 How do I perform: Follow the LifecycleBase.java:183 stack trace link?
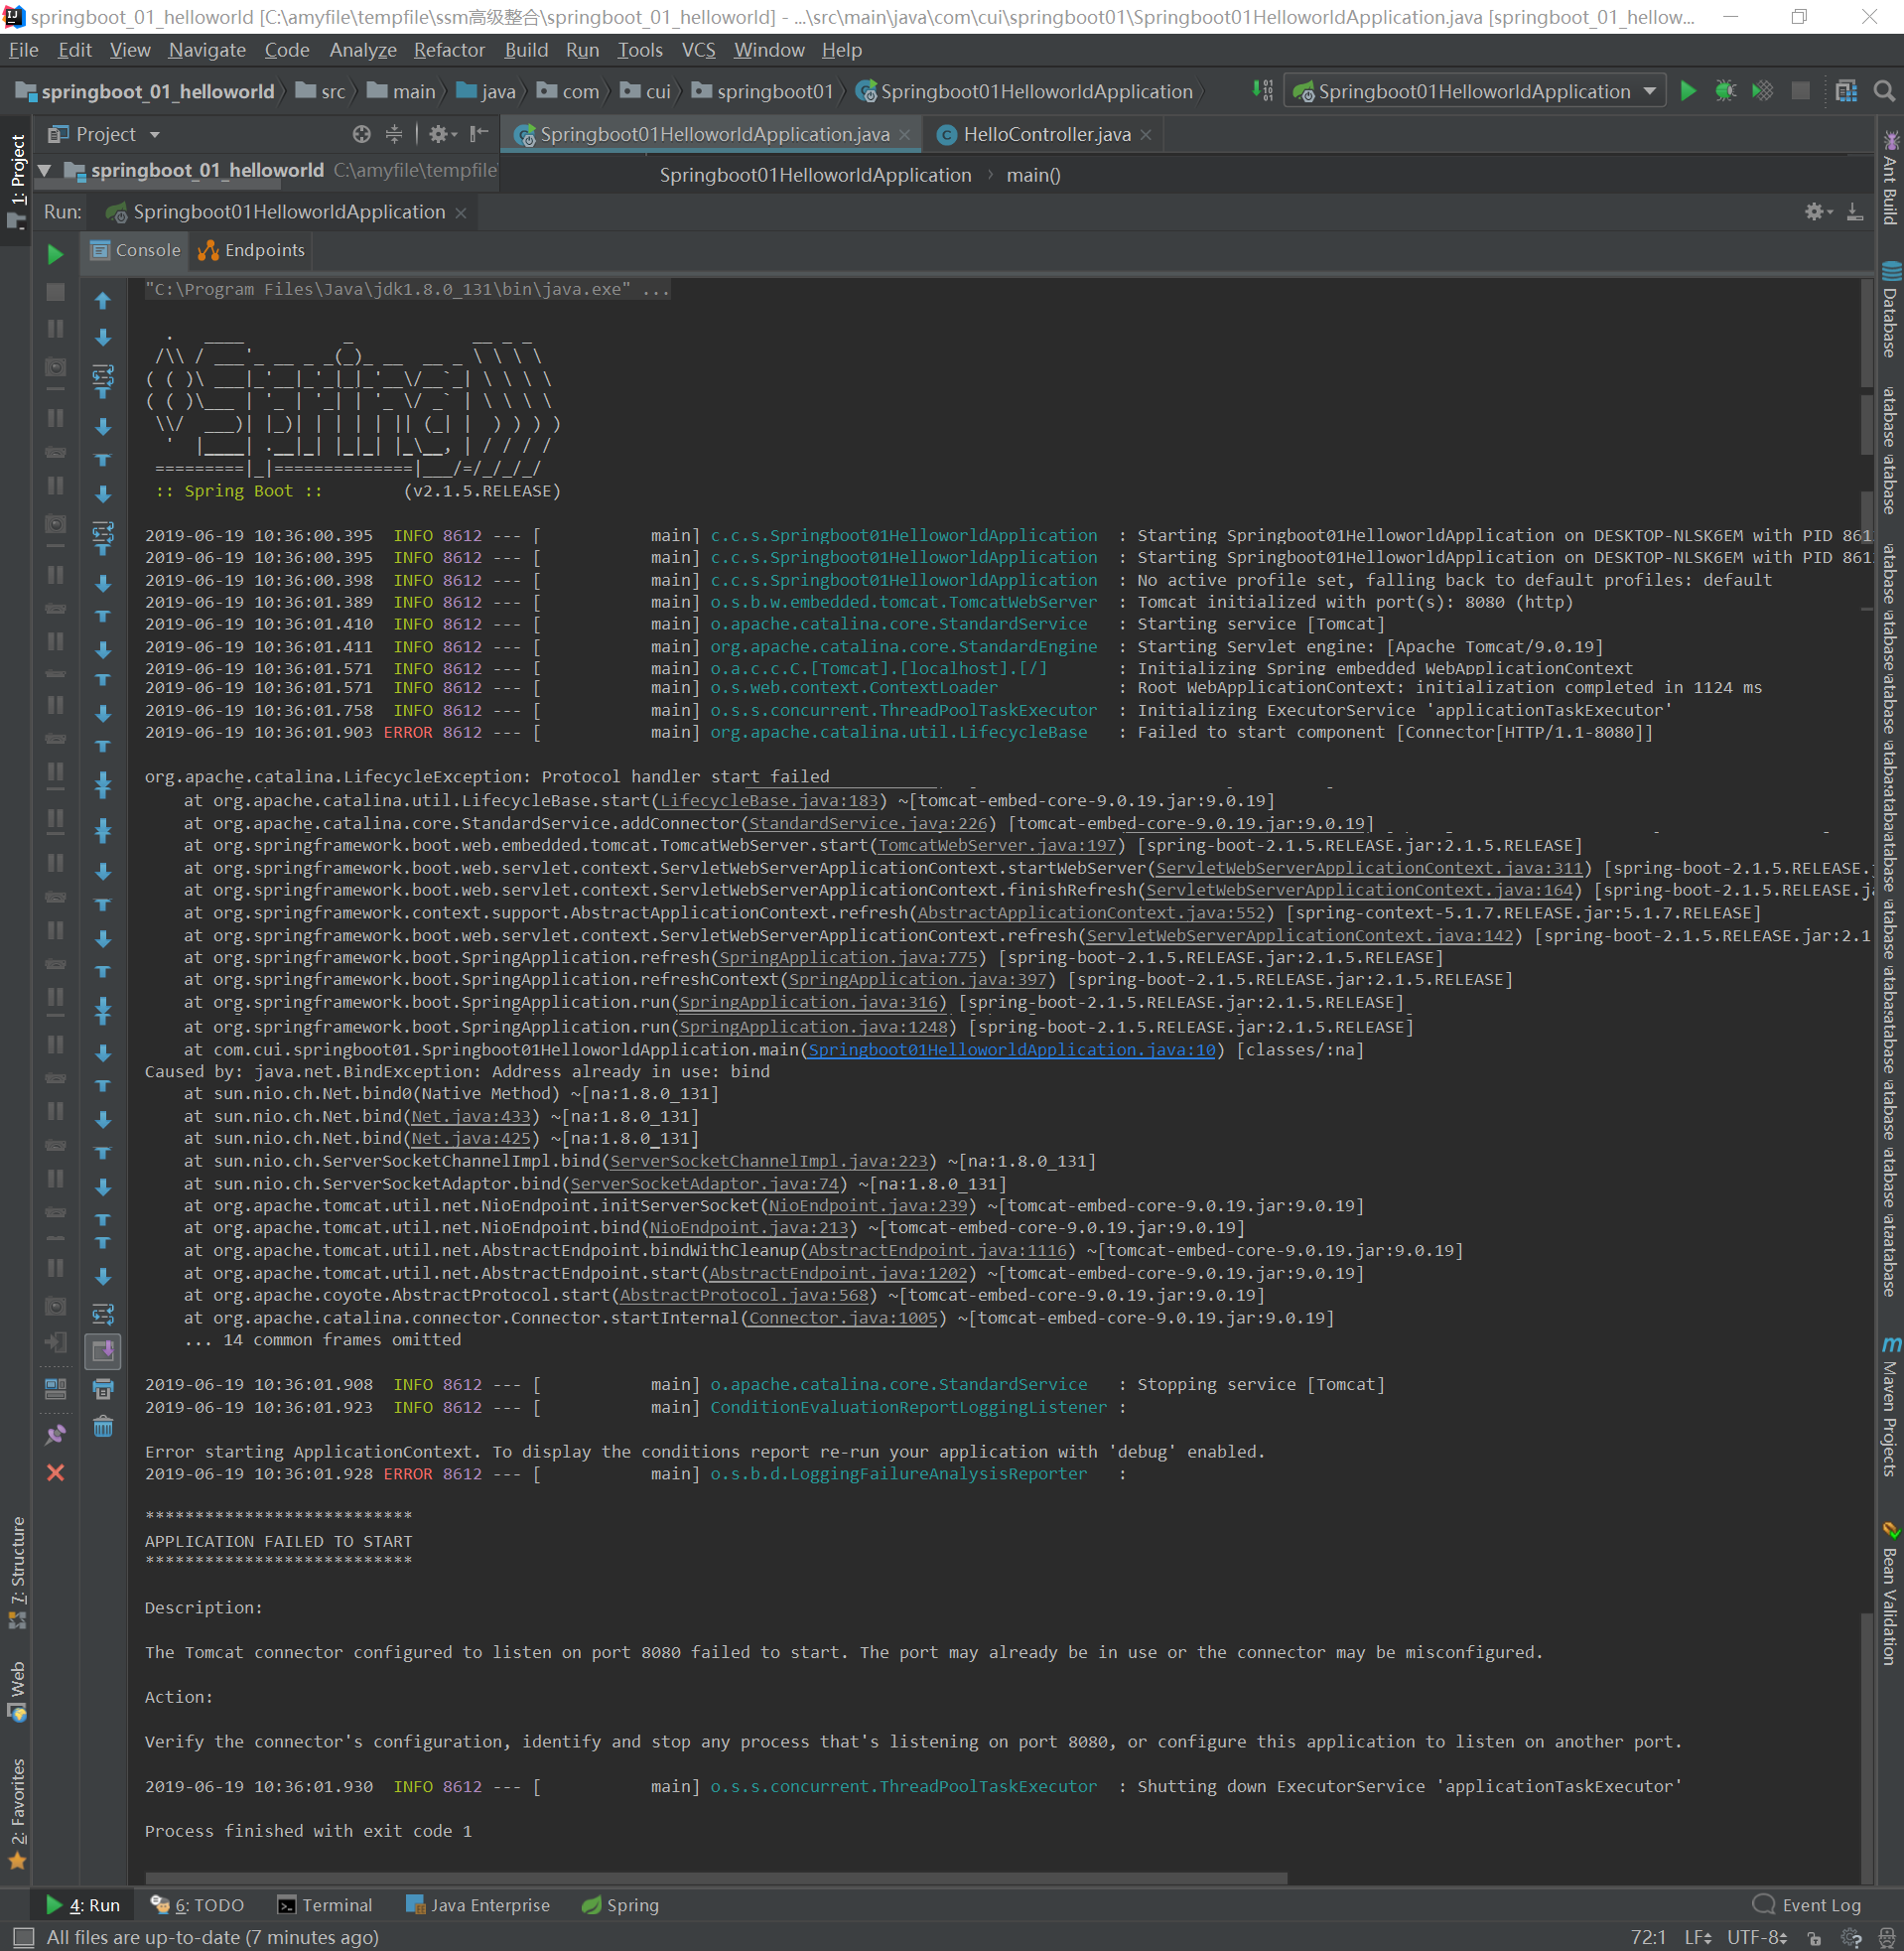769,800
